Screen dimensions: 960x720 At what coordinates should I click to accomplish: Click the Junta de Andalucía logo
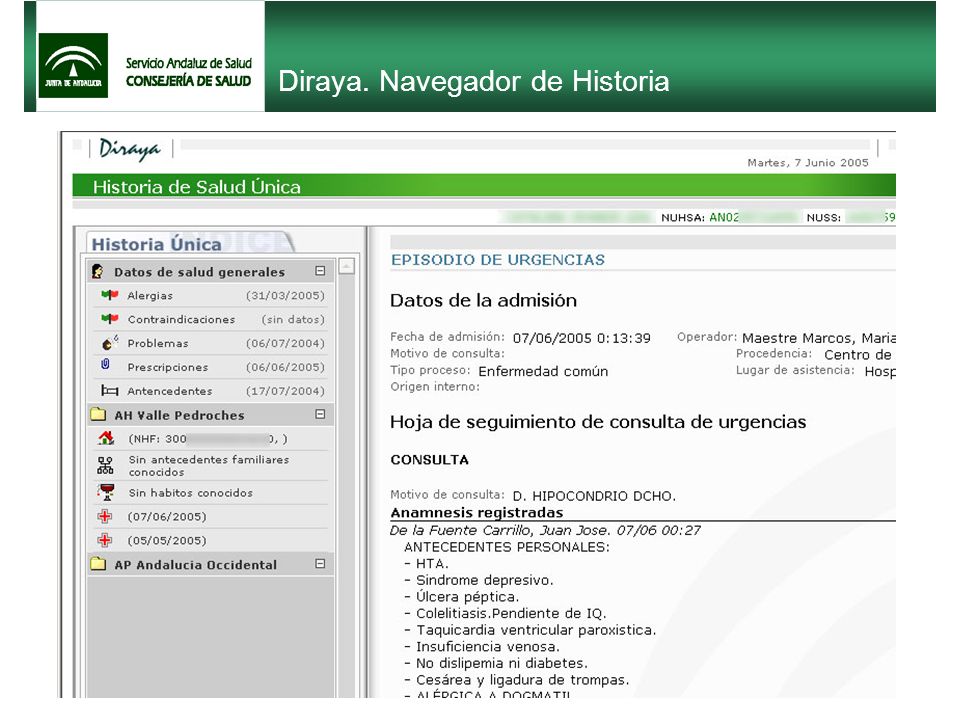[73, 66]
